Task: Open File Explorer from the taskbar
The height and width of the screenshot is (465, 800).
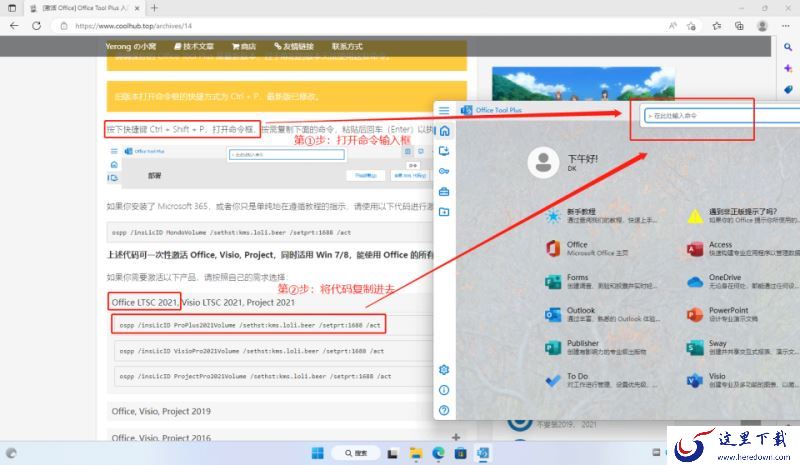Action: coord(416,453)
